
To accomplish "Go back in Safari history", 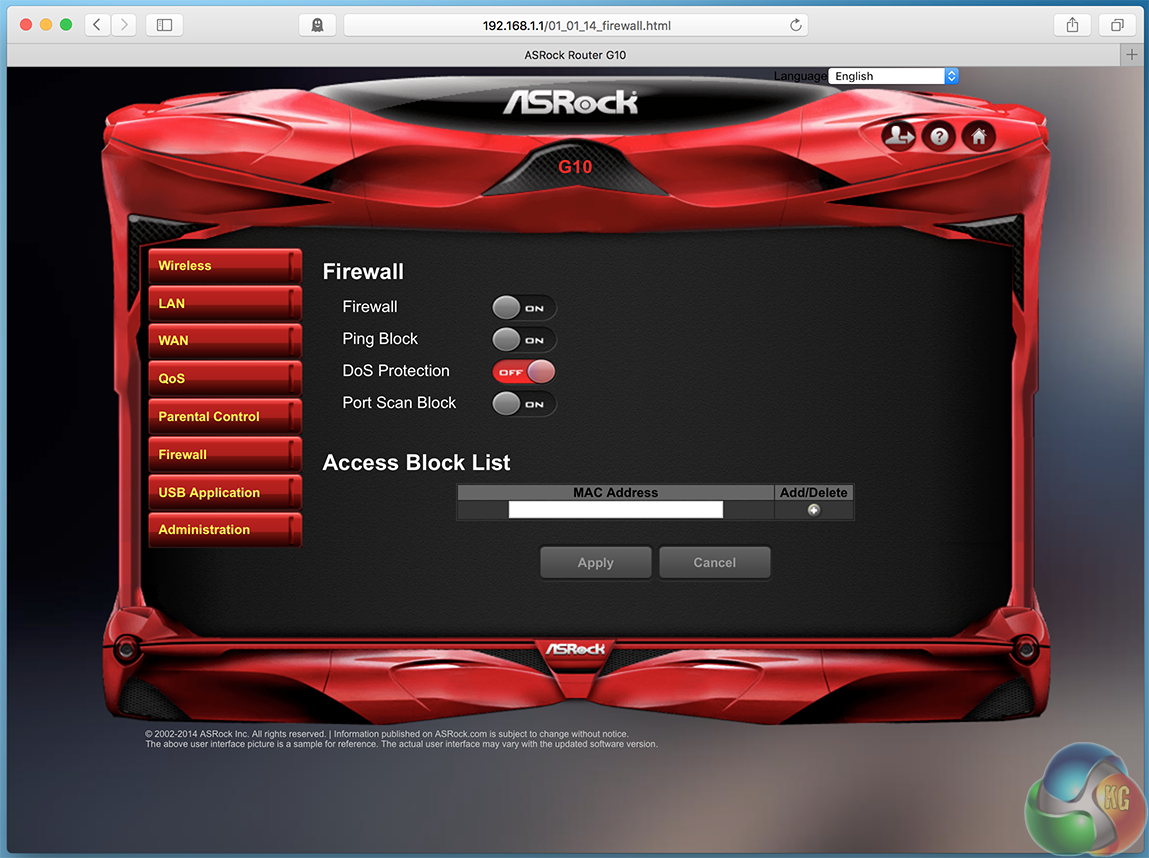I will pyautogui.click(x=97, y=26).
